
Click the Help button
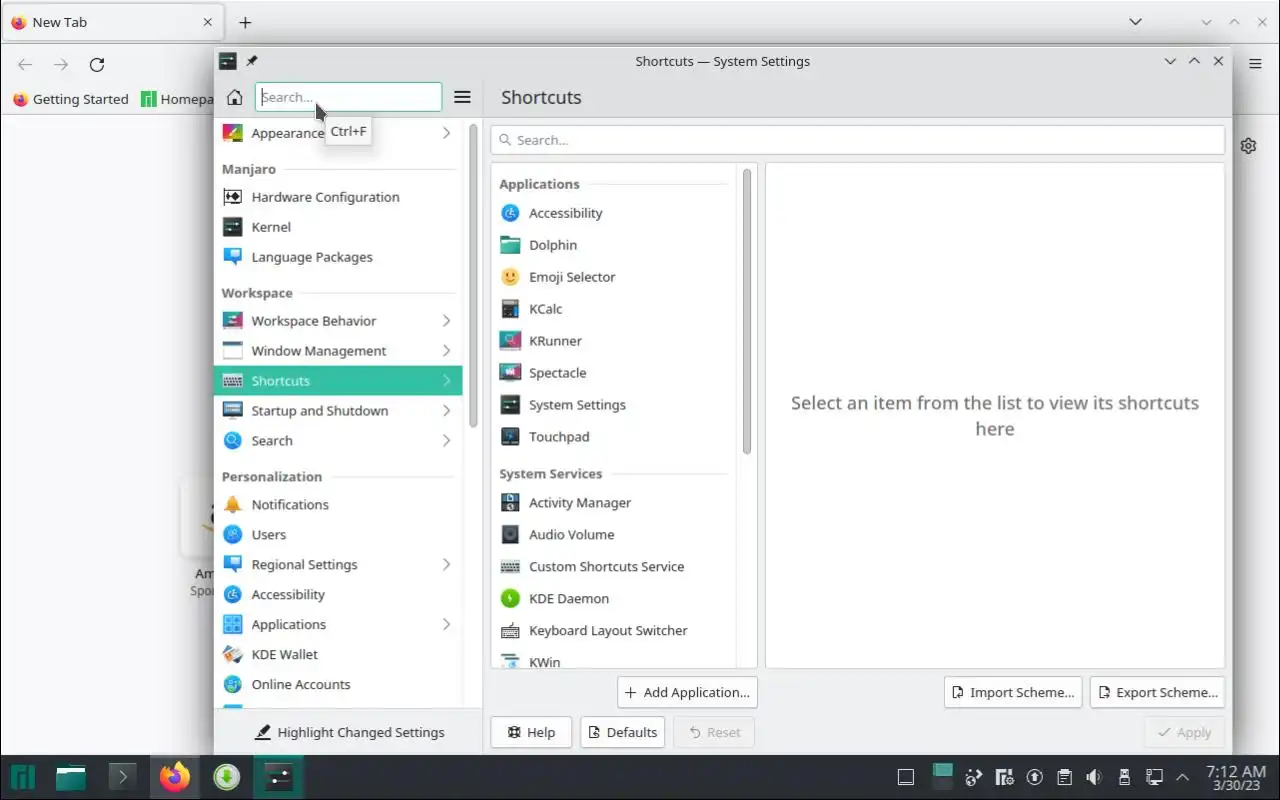[531, 732]
